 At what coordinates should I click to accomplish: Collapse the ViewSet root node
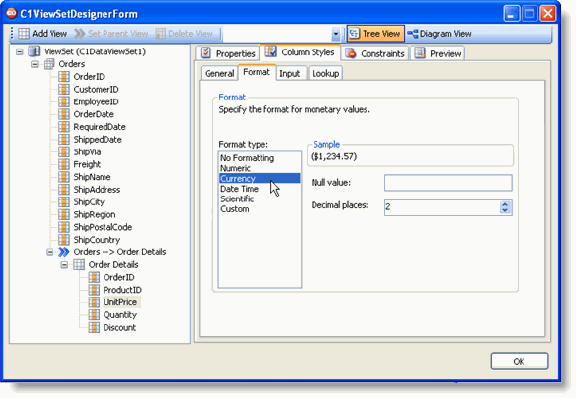click(x=19, y=51)
